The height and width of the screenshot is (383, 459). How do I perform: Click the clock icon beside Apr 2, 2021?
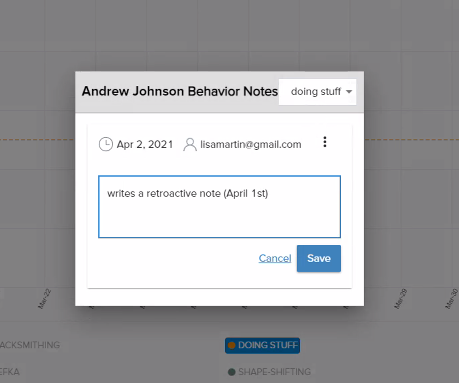(x=106, y=144)
